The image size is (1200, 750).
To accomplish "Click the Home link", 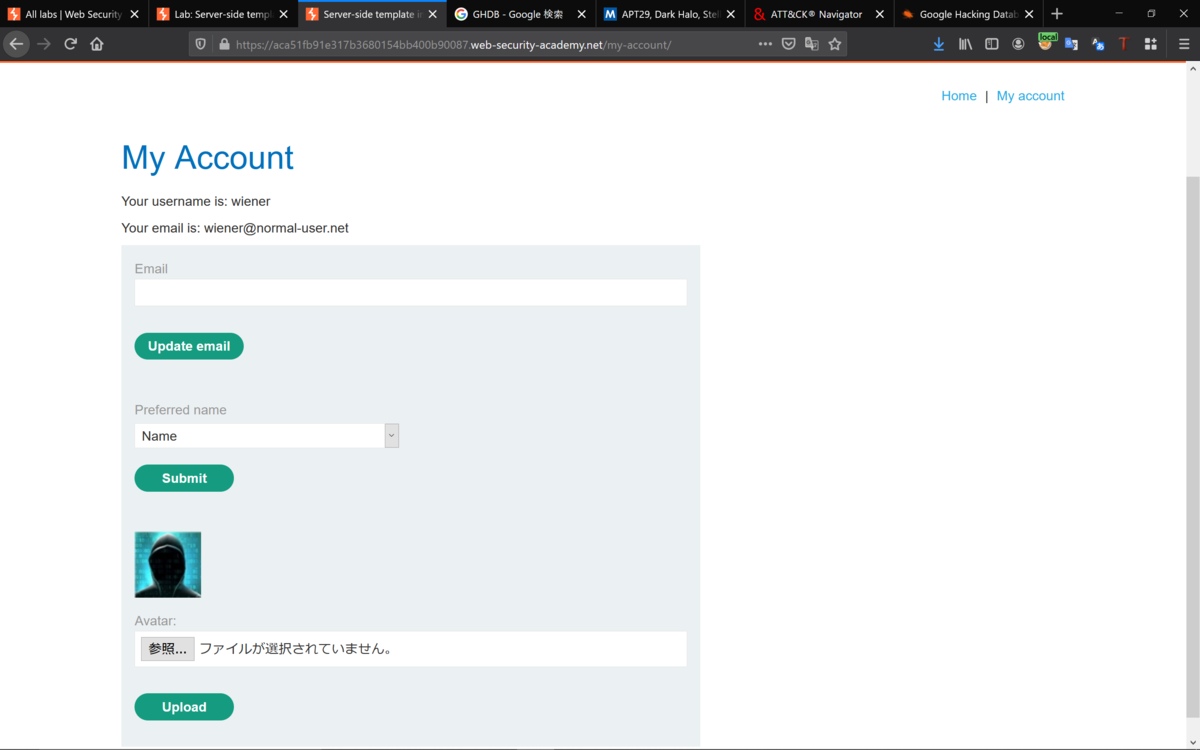I will coord(959,96).
